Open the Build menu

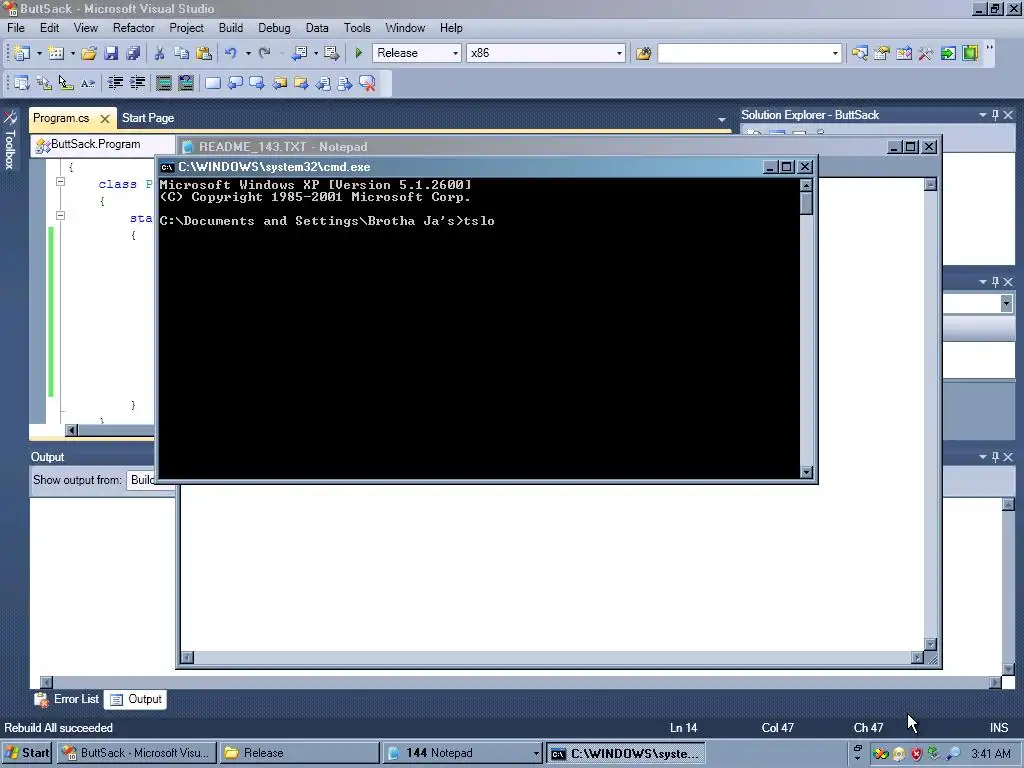point(231,27)
